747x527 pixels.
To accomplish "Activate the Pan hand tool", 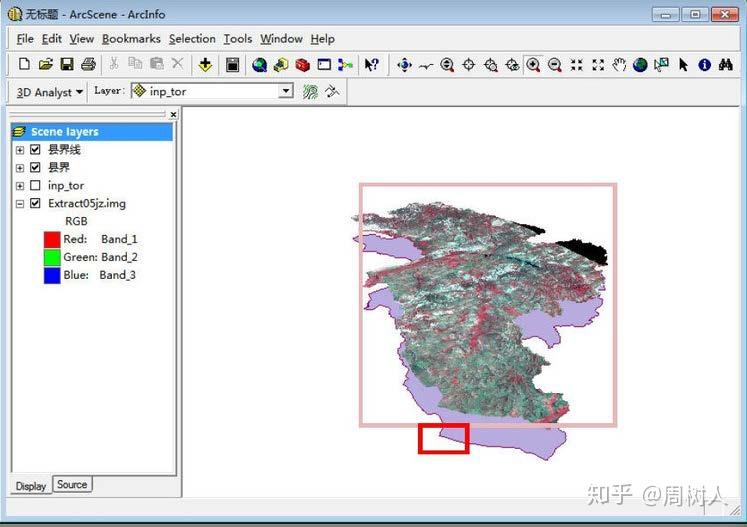I will point(619,65).
